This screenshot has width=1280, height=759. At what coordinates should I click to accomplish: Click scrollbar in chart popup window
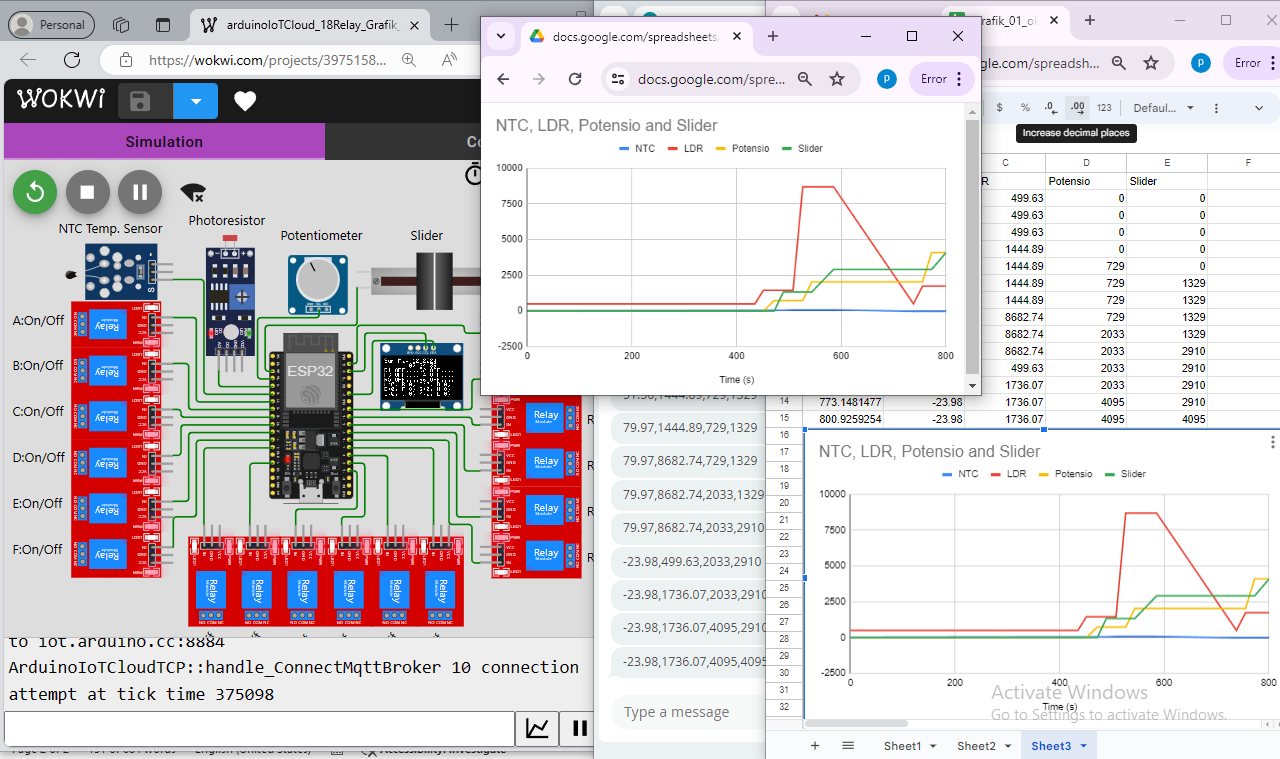click(x=973, y=245)
